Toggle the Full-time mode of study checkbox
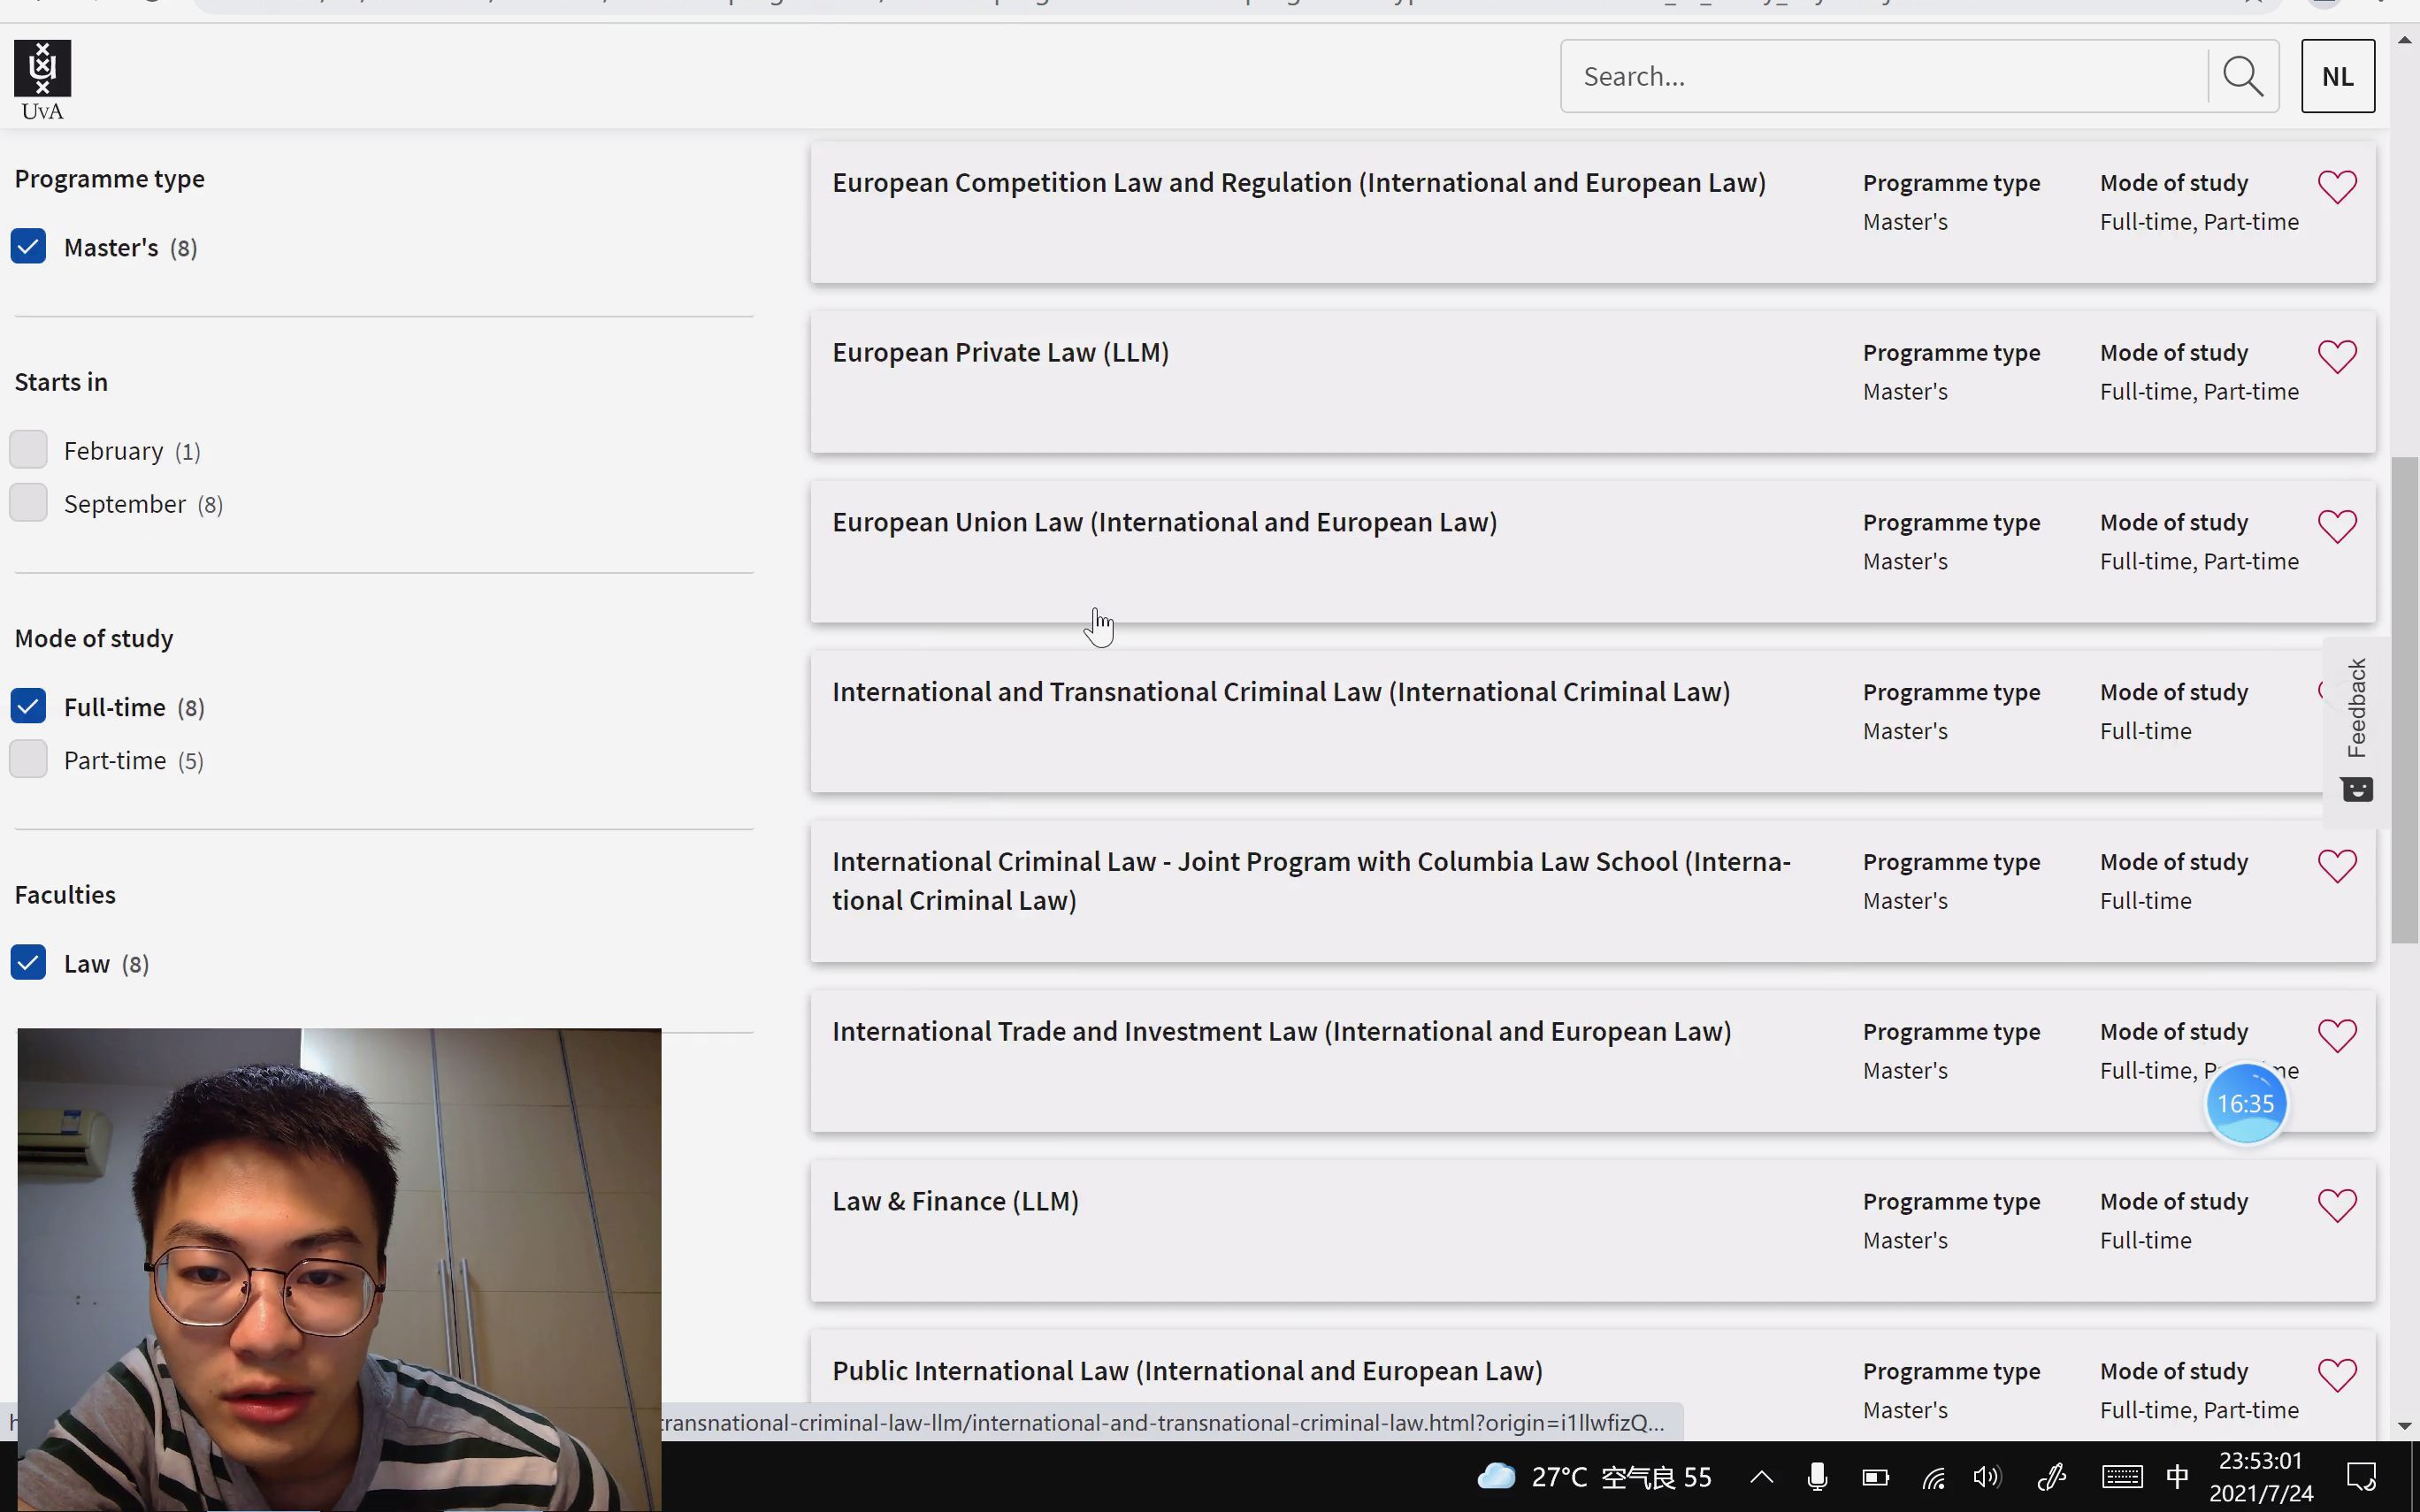Image resolution: width=2420 pixels, height=1512 pixels. [28, 706]
